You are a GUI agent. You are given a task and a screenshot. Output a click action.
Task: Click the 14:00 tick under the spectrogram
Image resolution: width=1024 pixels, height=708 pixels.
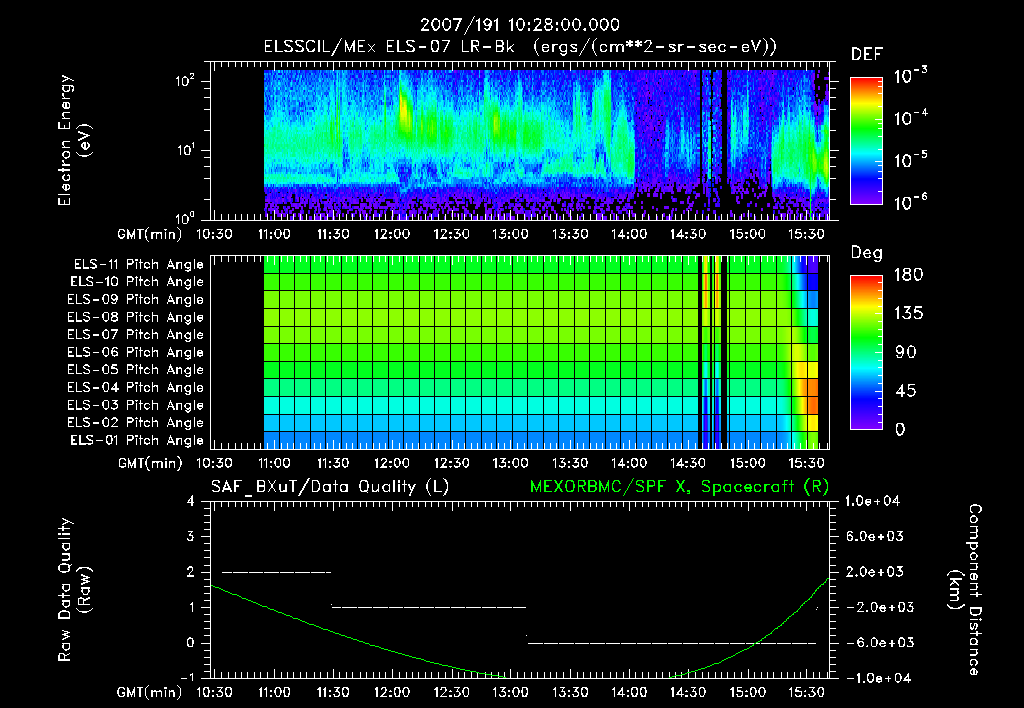[x=629, y=234]
